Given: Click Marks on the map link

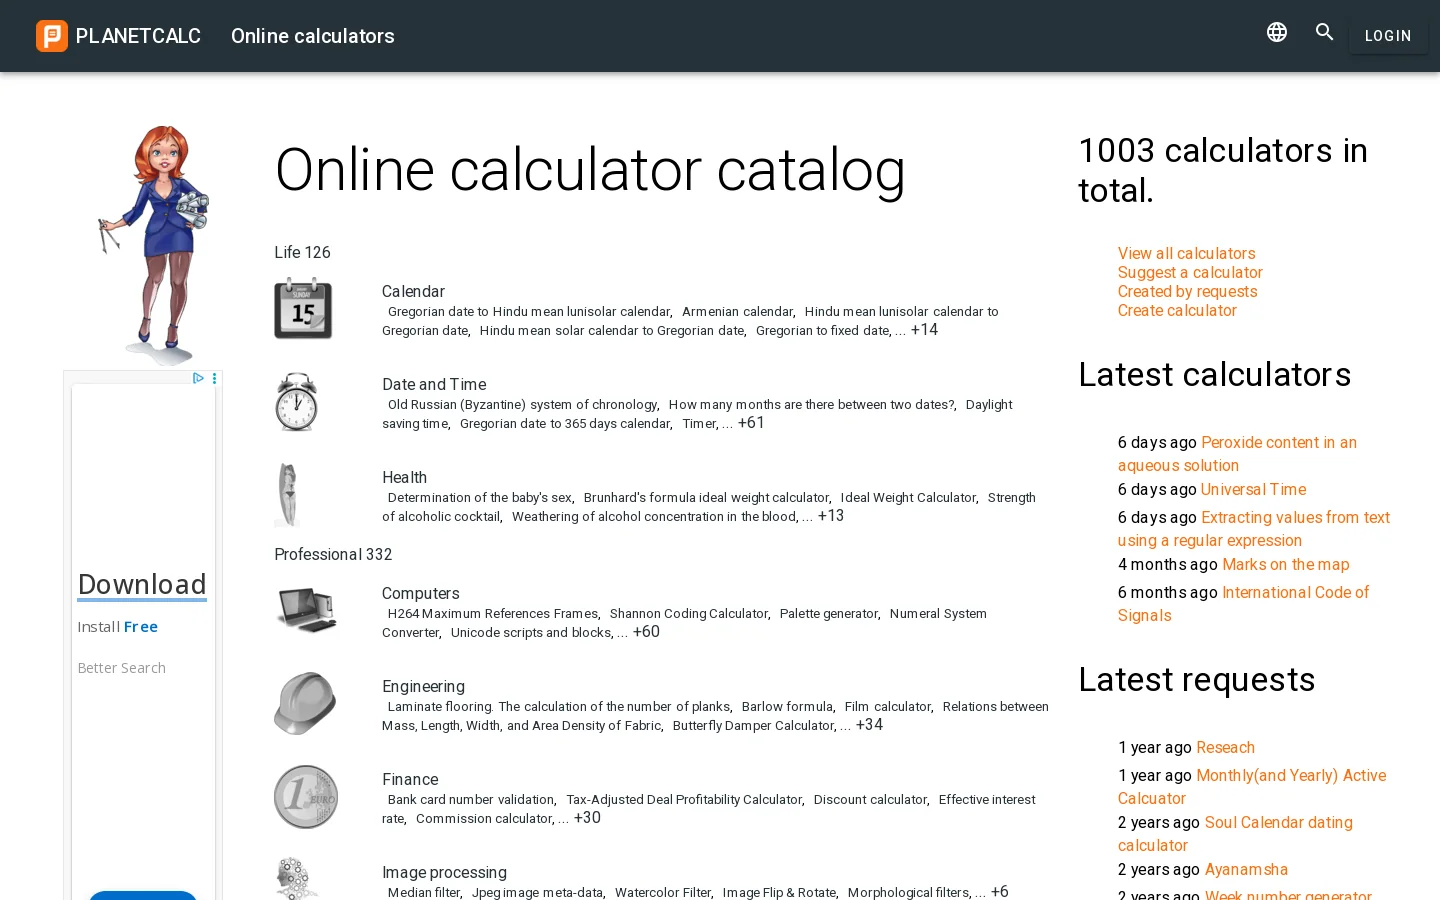Looking at the screenshot, I should tap(1285, 564).
